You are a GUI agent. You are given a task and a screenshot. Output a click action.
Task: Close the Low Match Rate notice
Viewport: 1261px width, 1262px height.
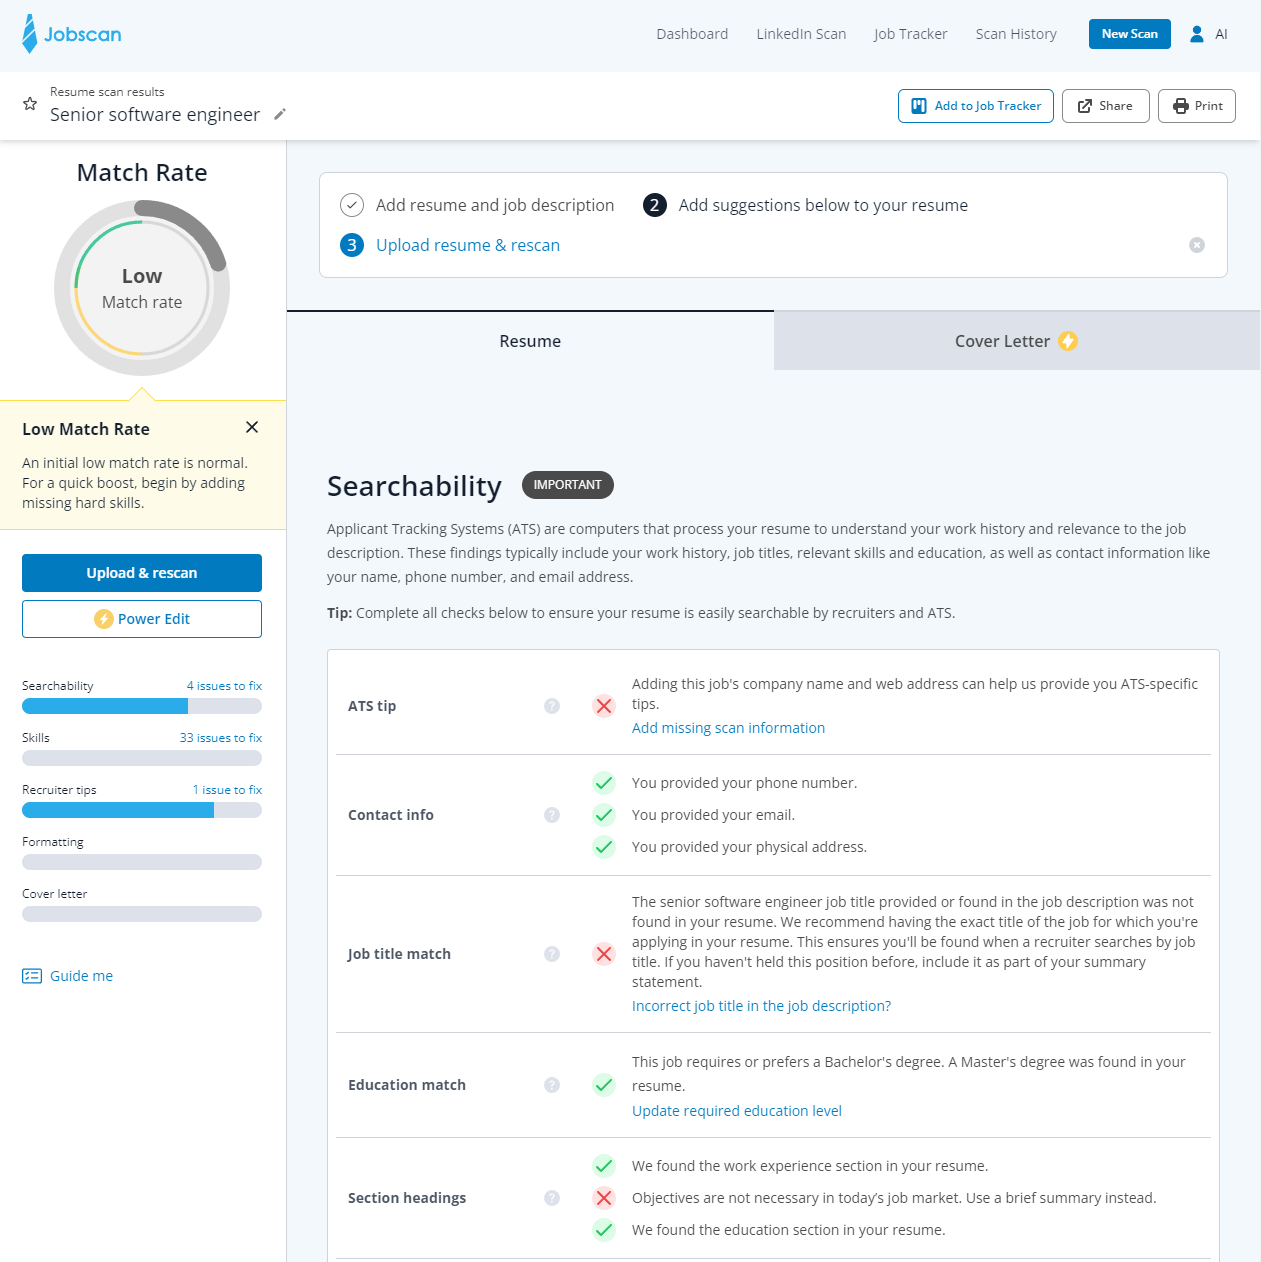252,427
